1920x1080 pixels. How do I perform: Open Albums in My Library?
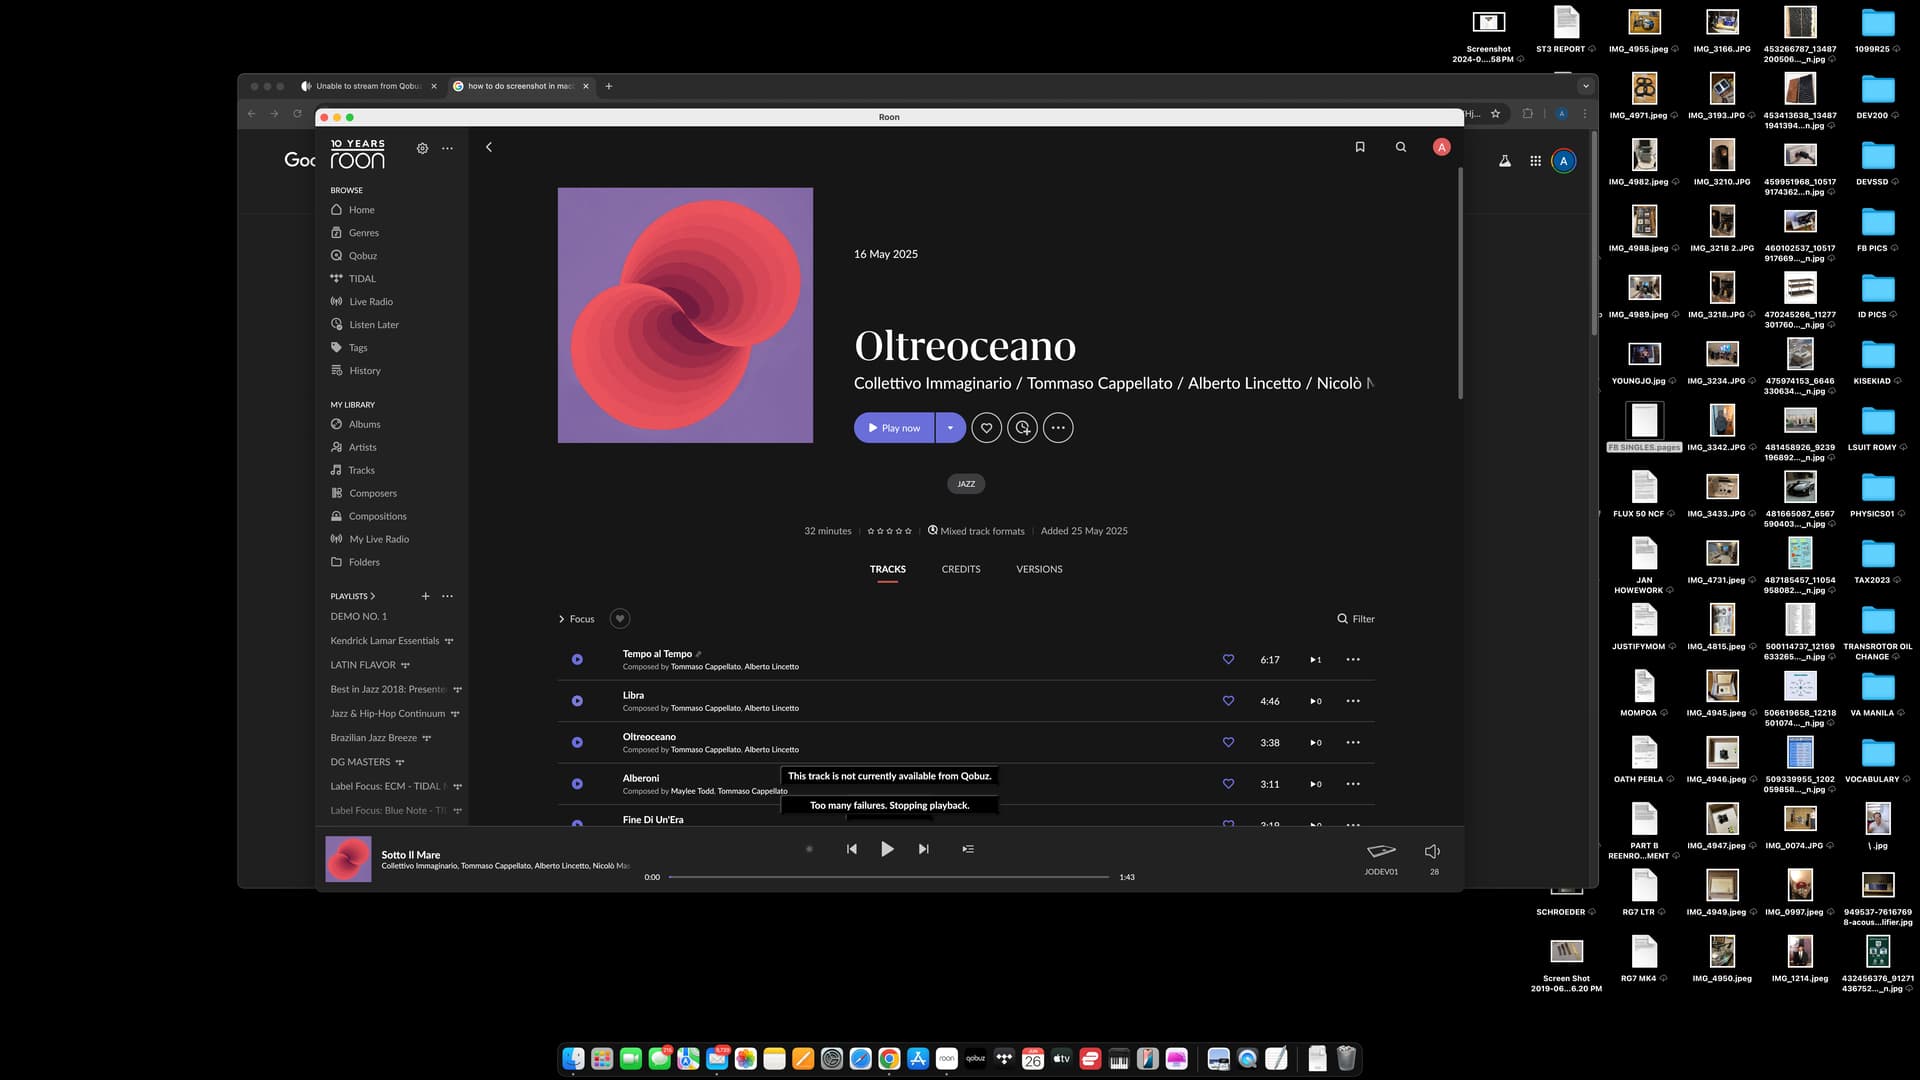coord(356,424)
